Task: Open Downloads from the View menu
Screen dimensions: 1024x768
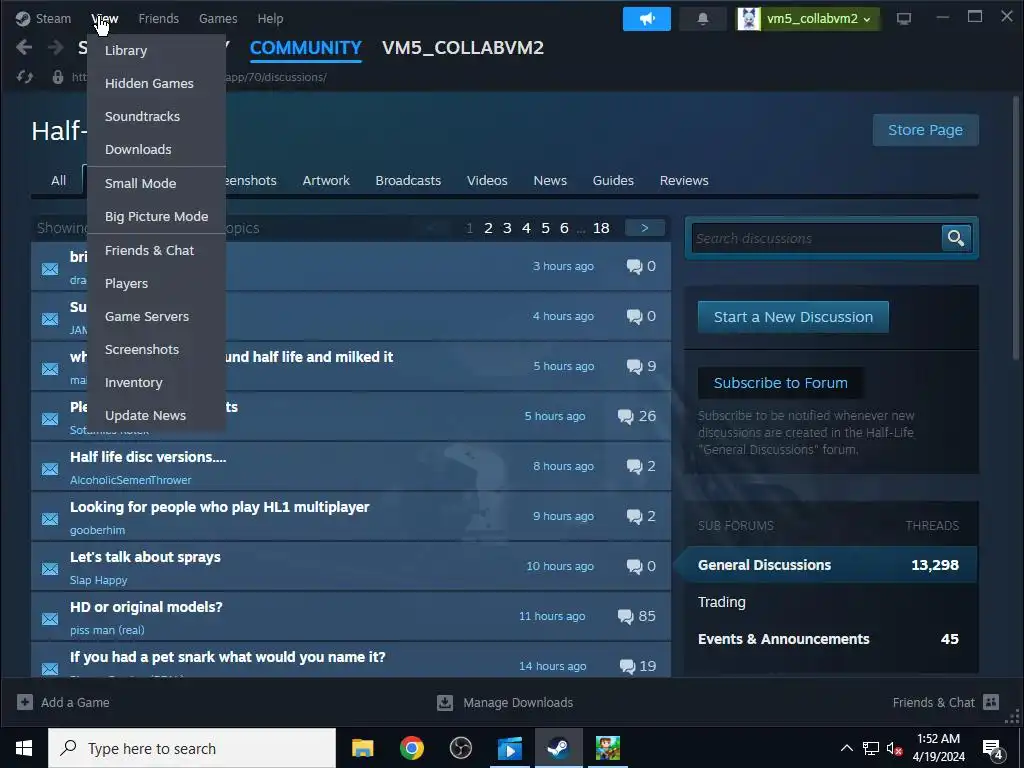Action: pyautogui.click(x=157, y=150)
